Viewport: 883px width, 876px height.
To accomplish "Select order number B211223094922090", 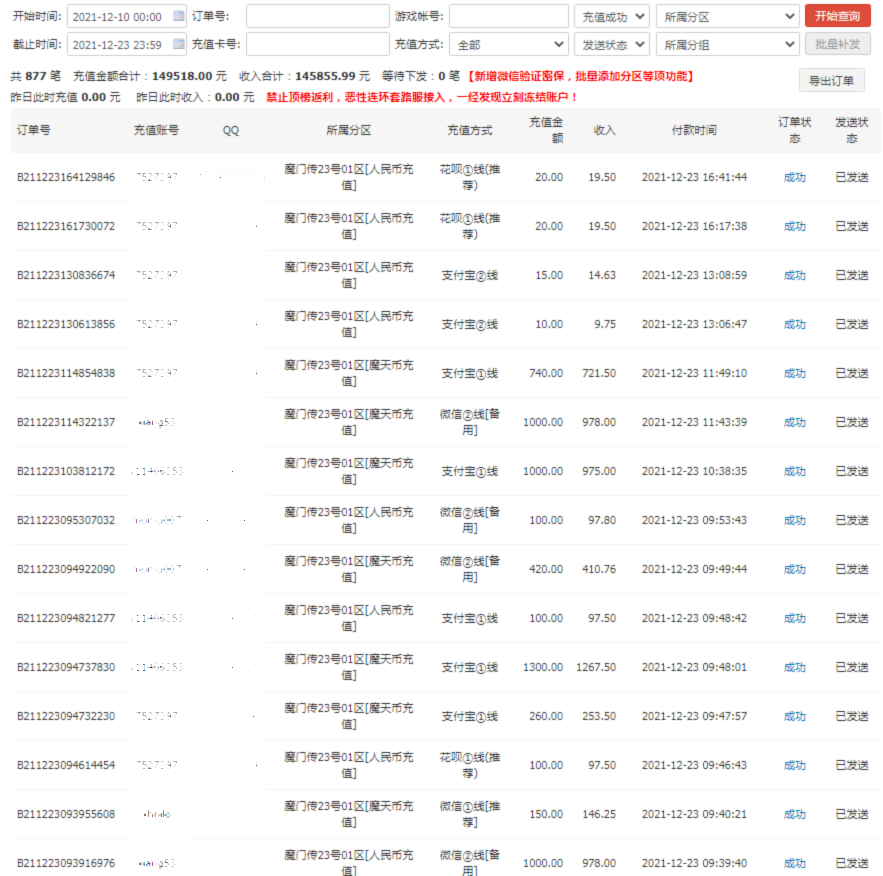I will 66,569.
